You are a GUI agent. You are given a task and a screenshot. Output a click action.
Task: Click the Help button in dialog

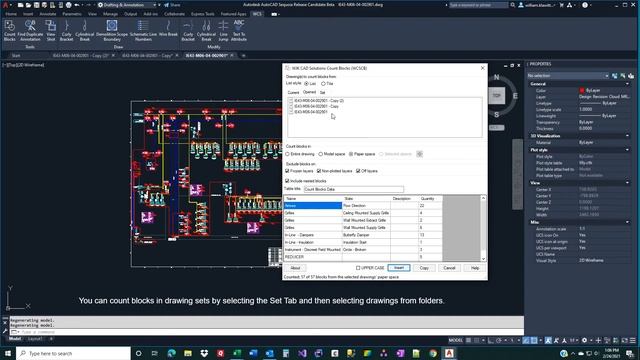(475, 268)
